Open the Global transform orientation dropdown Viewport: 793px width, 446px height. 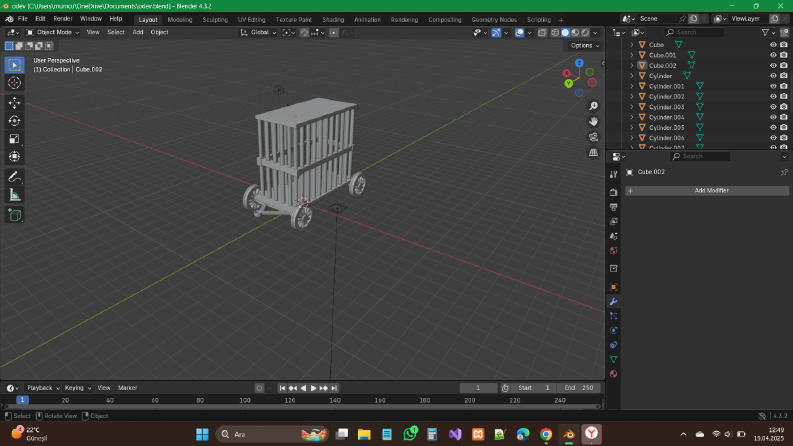tap(258, 32)
